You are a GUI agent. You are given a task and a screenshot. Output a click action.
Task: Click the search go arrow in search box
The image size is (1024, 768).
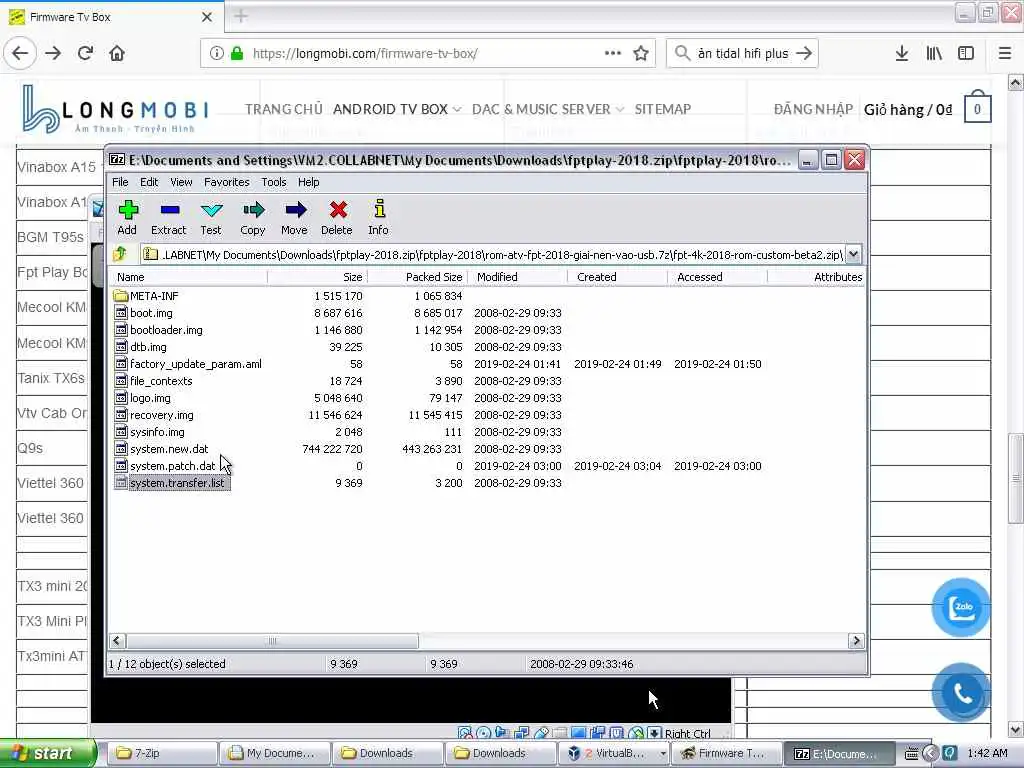[804, 54]
